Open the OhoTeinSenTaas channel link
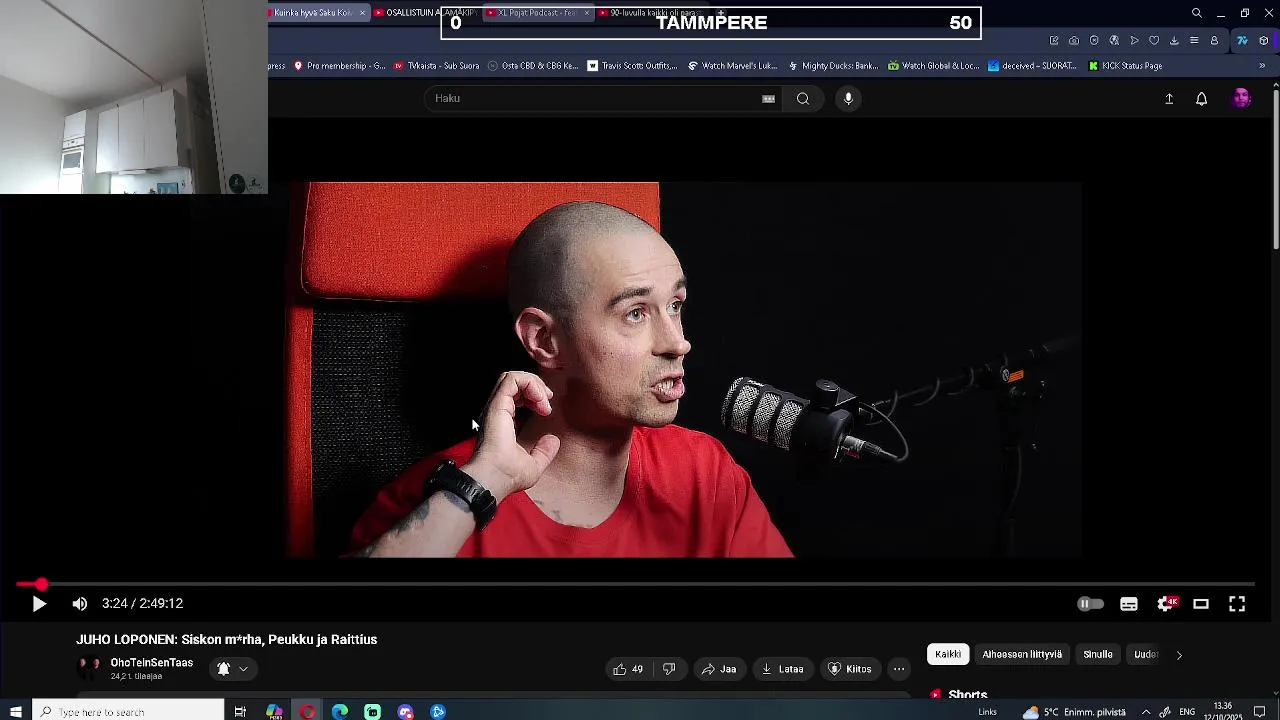Screen dimensions: 1280x720 (151, 663)
